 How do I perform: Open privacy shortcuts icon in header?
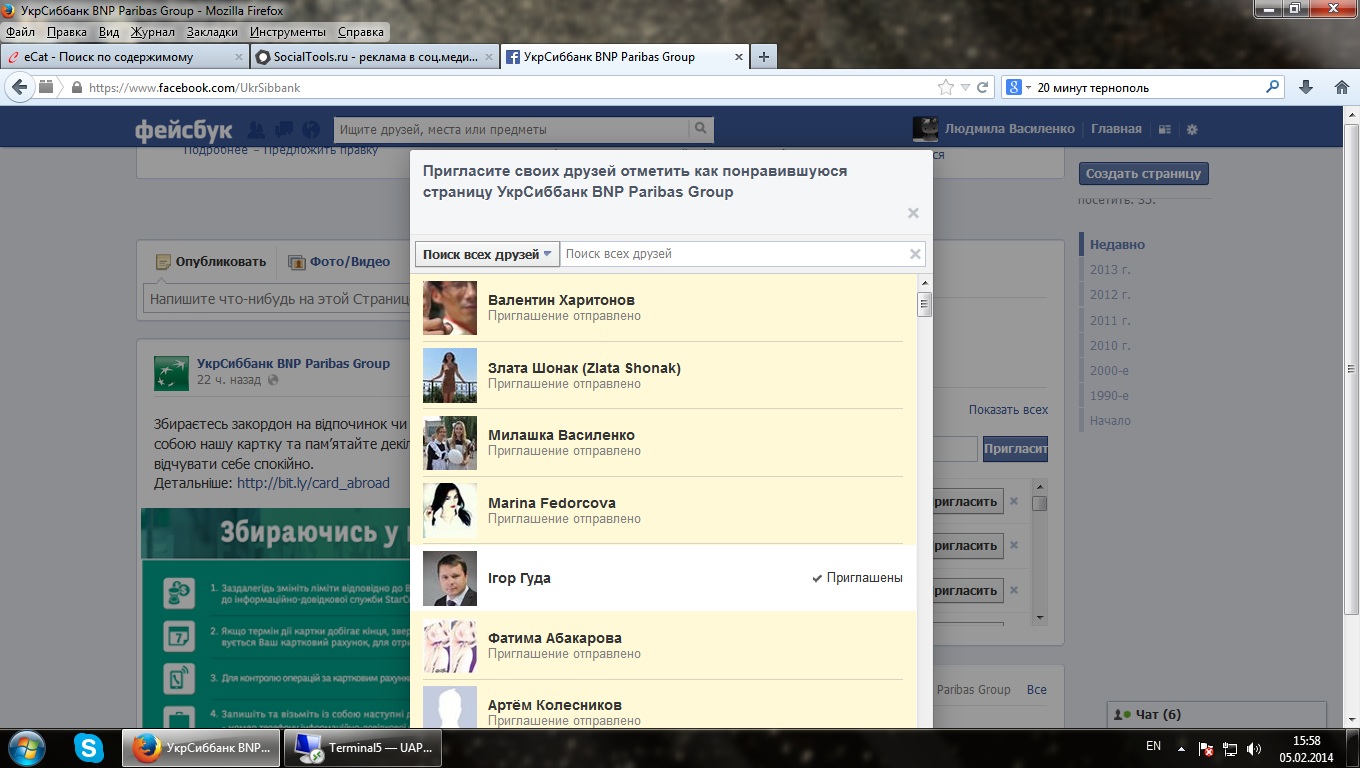(x=1165, y=129)
